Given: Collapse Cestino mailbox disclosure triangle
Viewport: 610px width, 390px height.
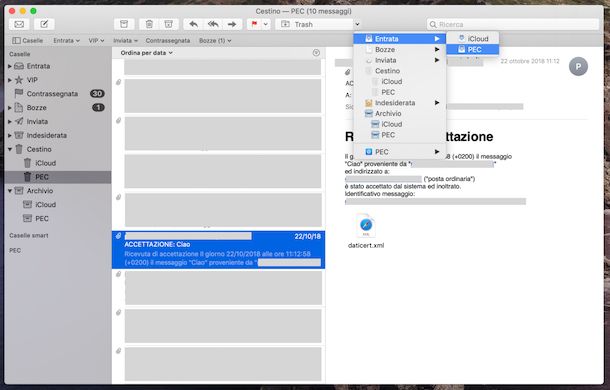Looking at the screenshot, I should 10,149.
